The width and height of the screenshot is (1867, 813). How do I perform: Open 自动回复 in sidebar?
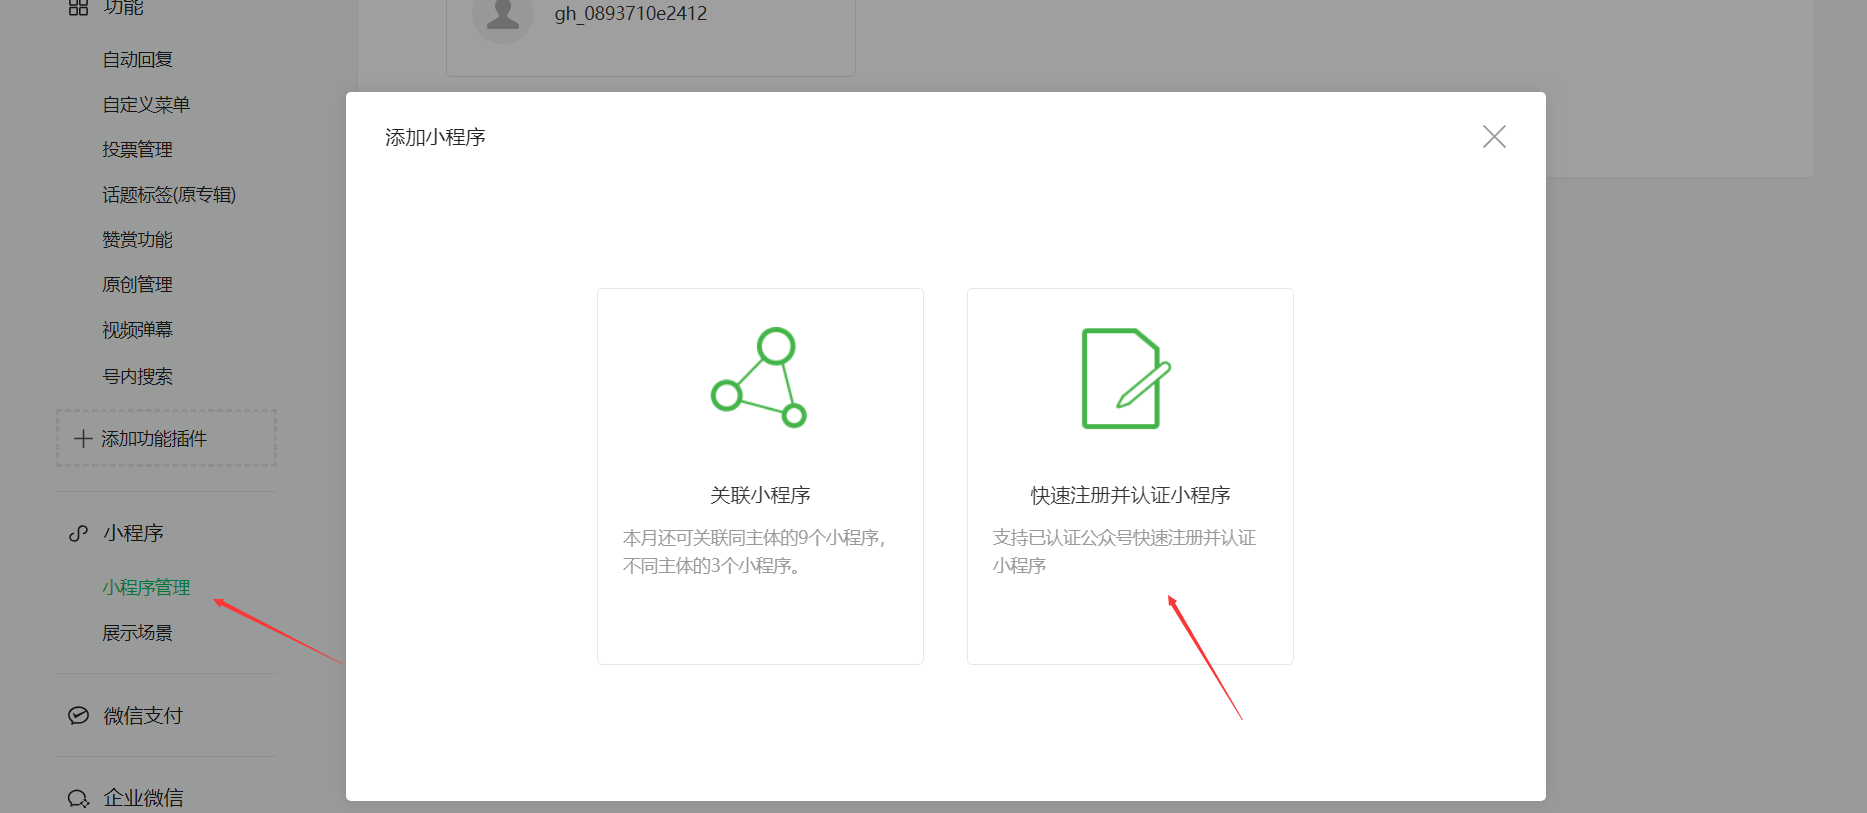(x=137, y=60)
